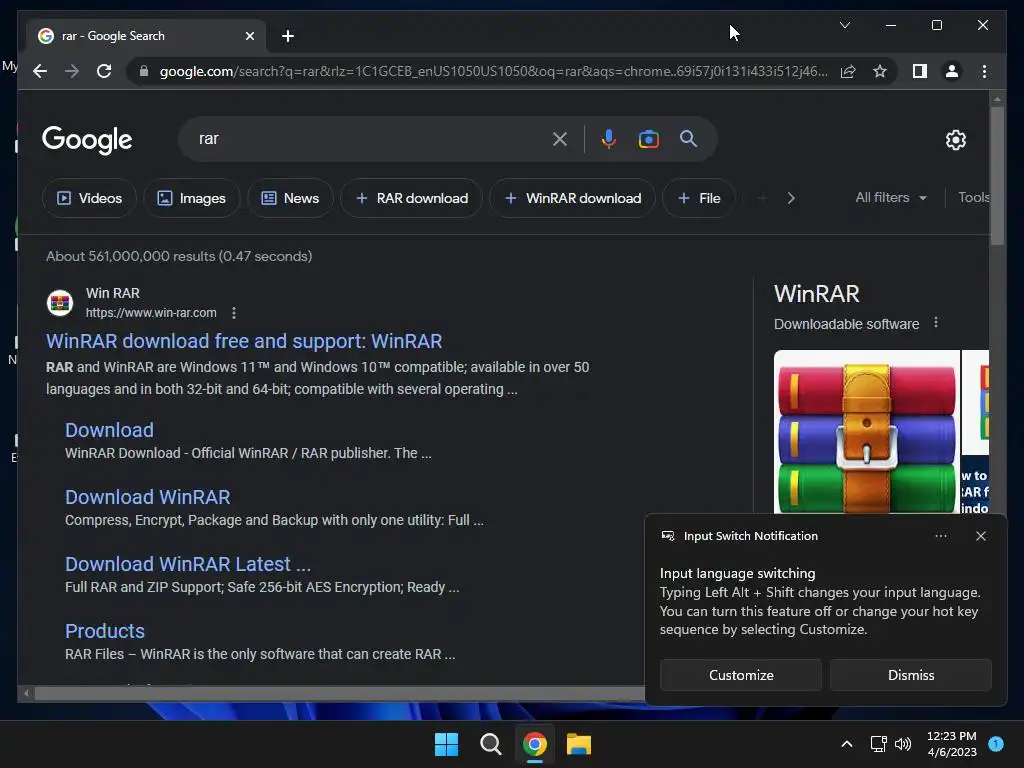This screenshot has width=1024, height=768.
Task: Click Chrome's forward navigation arrow
Action: click(72, 71)
